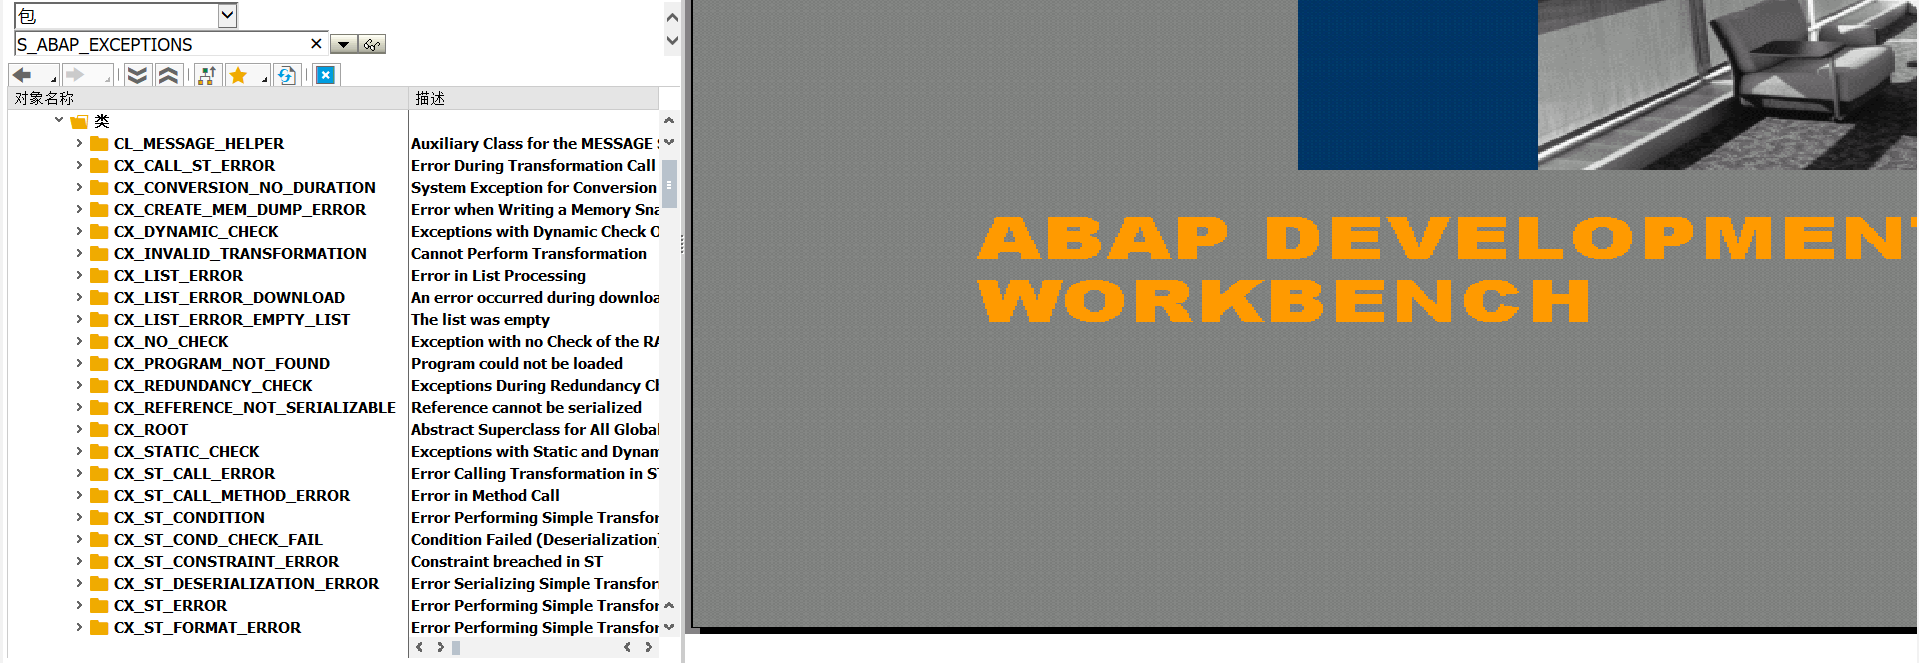Image resolution: width=1919 pixels, height=663 pixels.
Task: Click Collapse all nodes double-up icon
Action: point(169,75)
